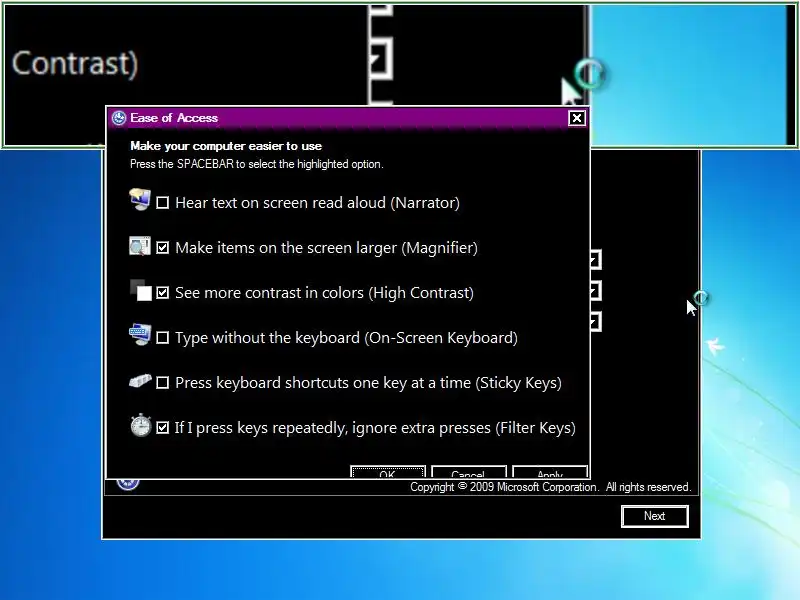Viewport: 800px width, 600px height.
Task: Click Ease of Access title bar icon
Action: click(x=119, y=118)
